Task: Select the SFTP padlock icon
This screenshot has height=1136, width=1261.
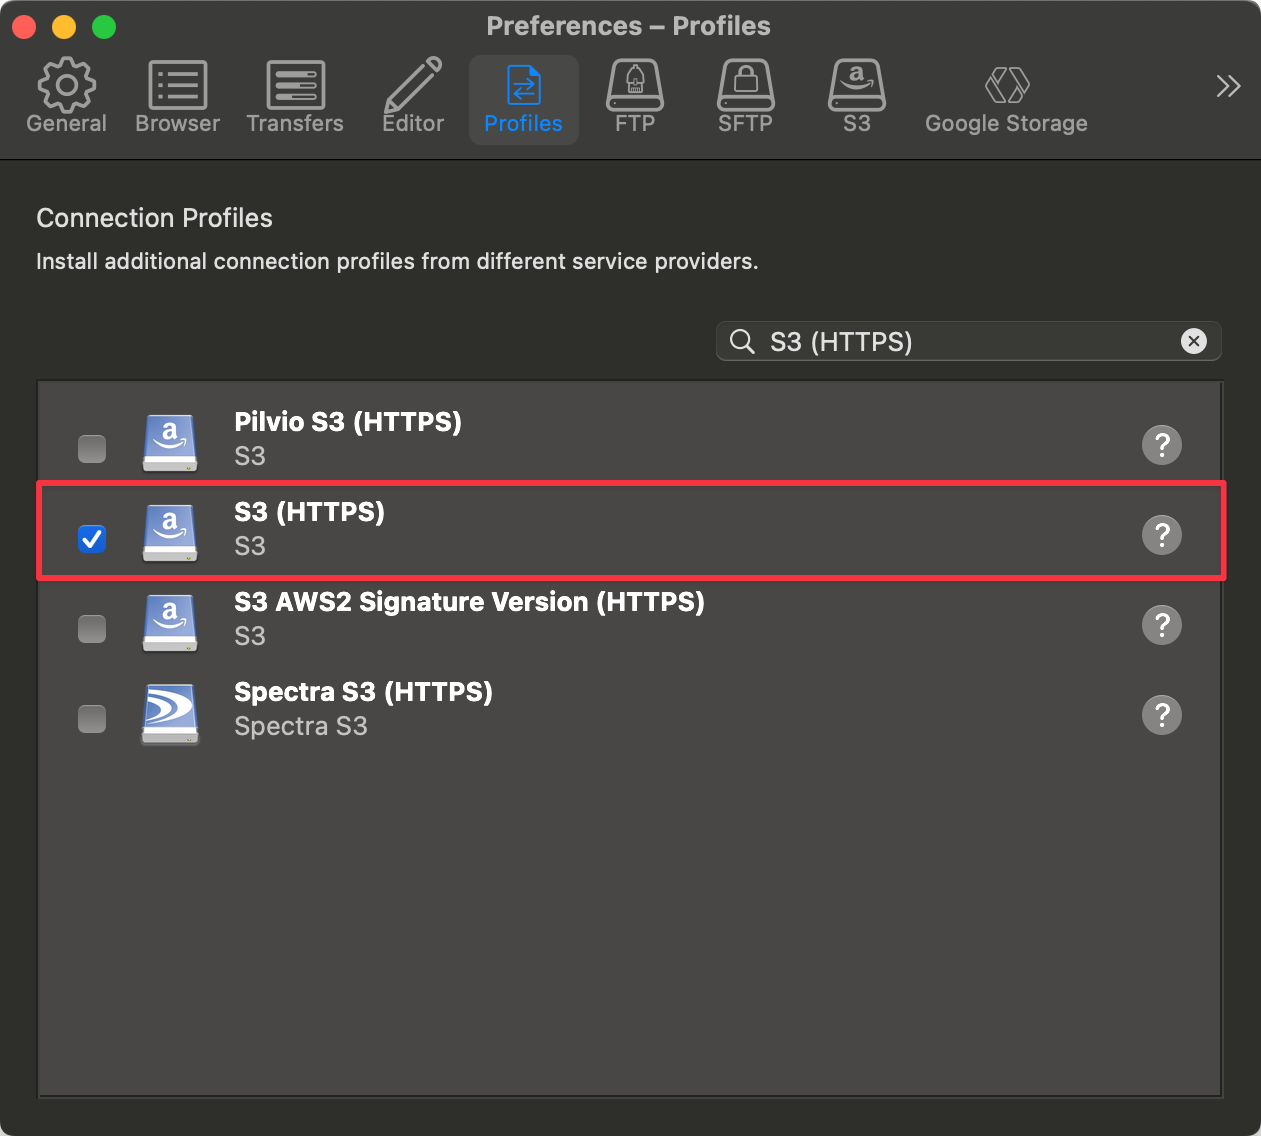Action: tap(745, 95)
